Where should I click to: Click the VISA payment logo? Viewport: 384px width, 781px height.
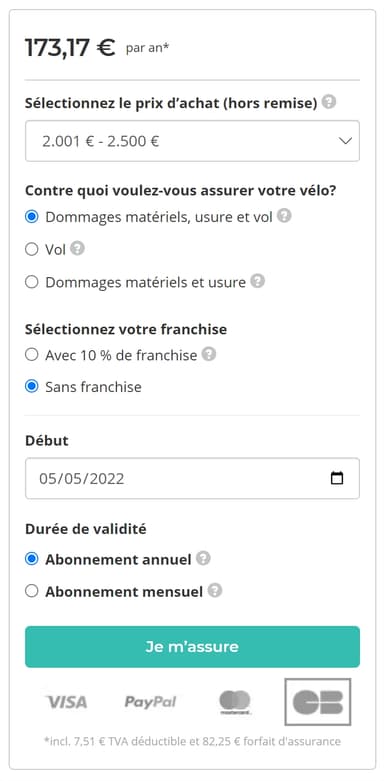(x=67, y=702)
